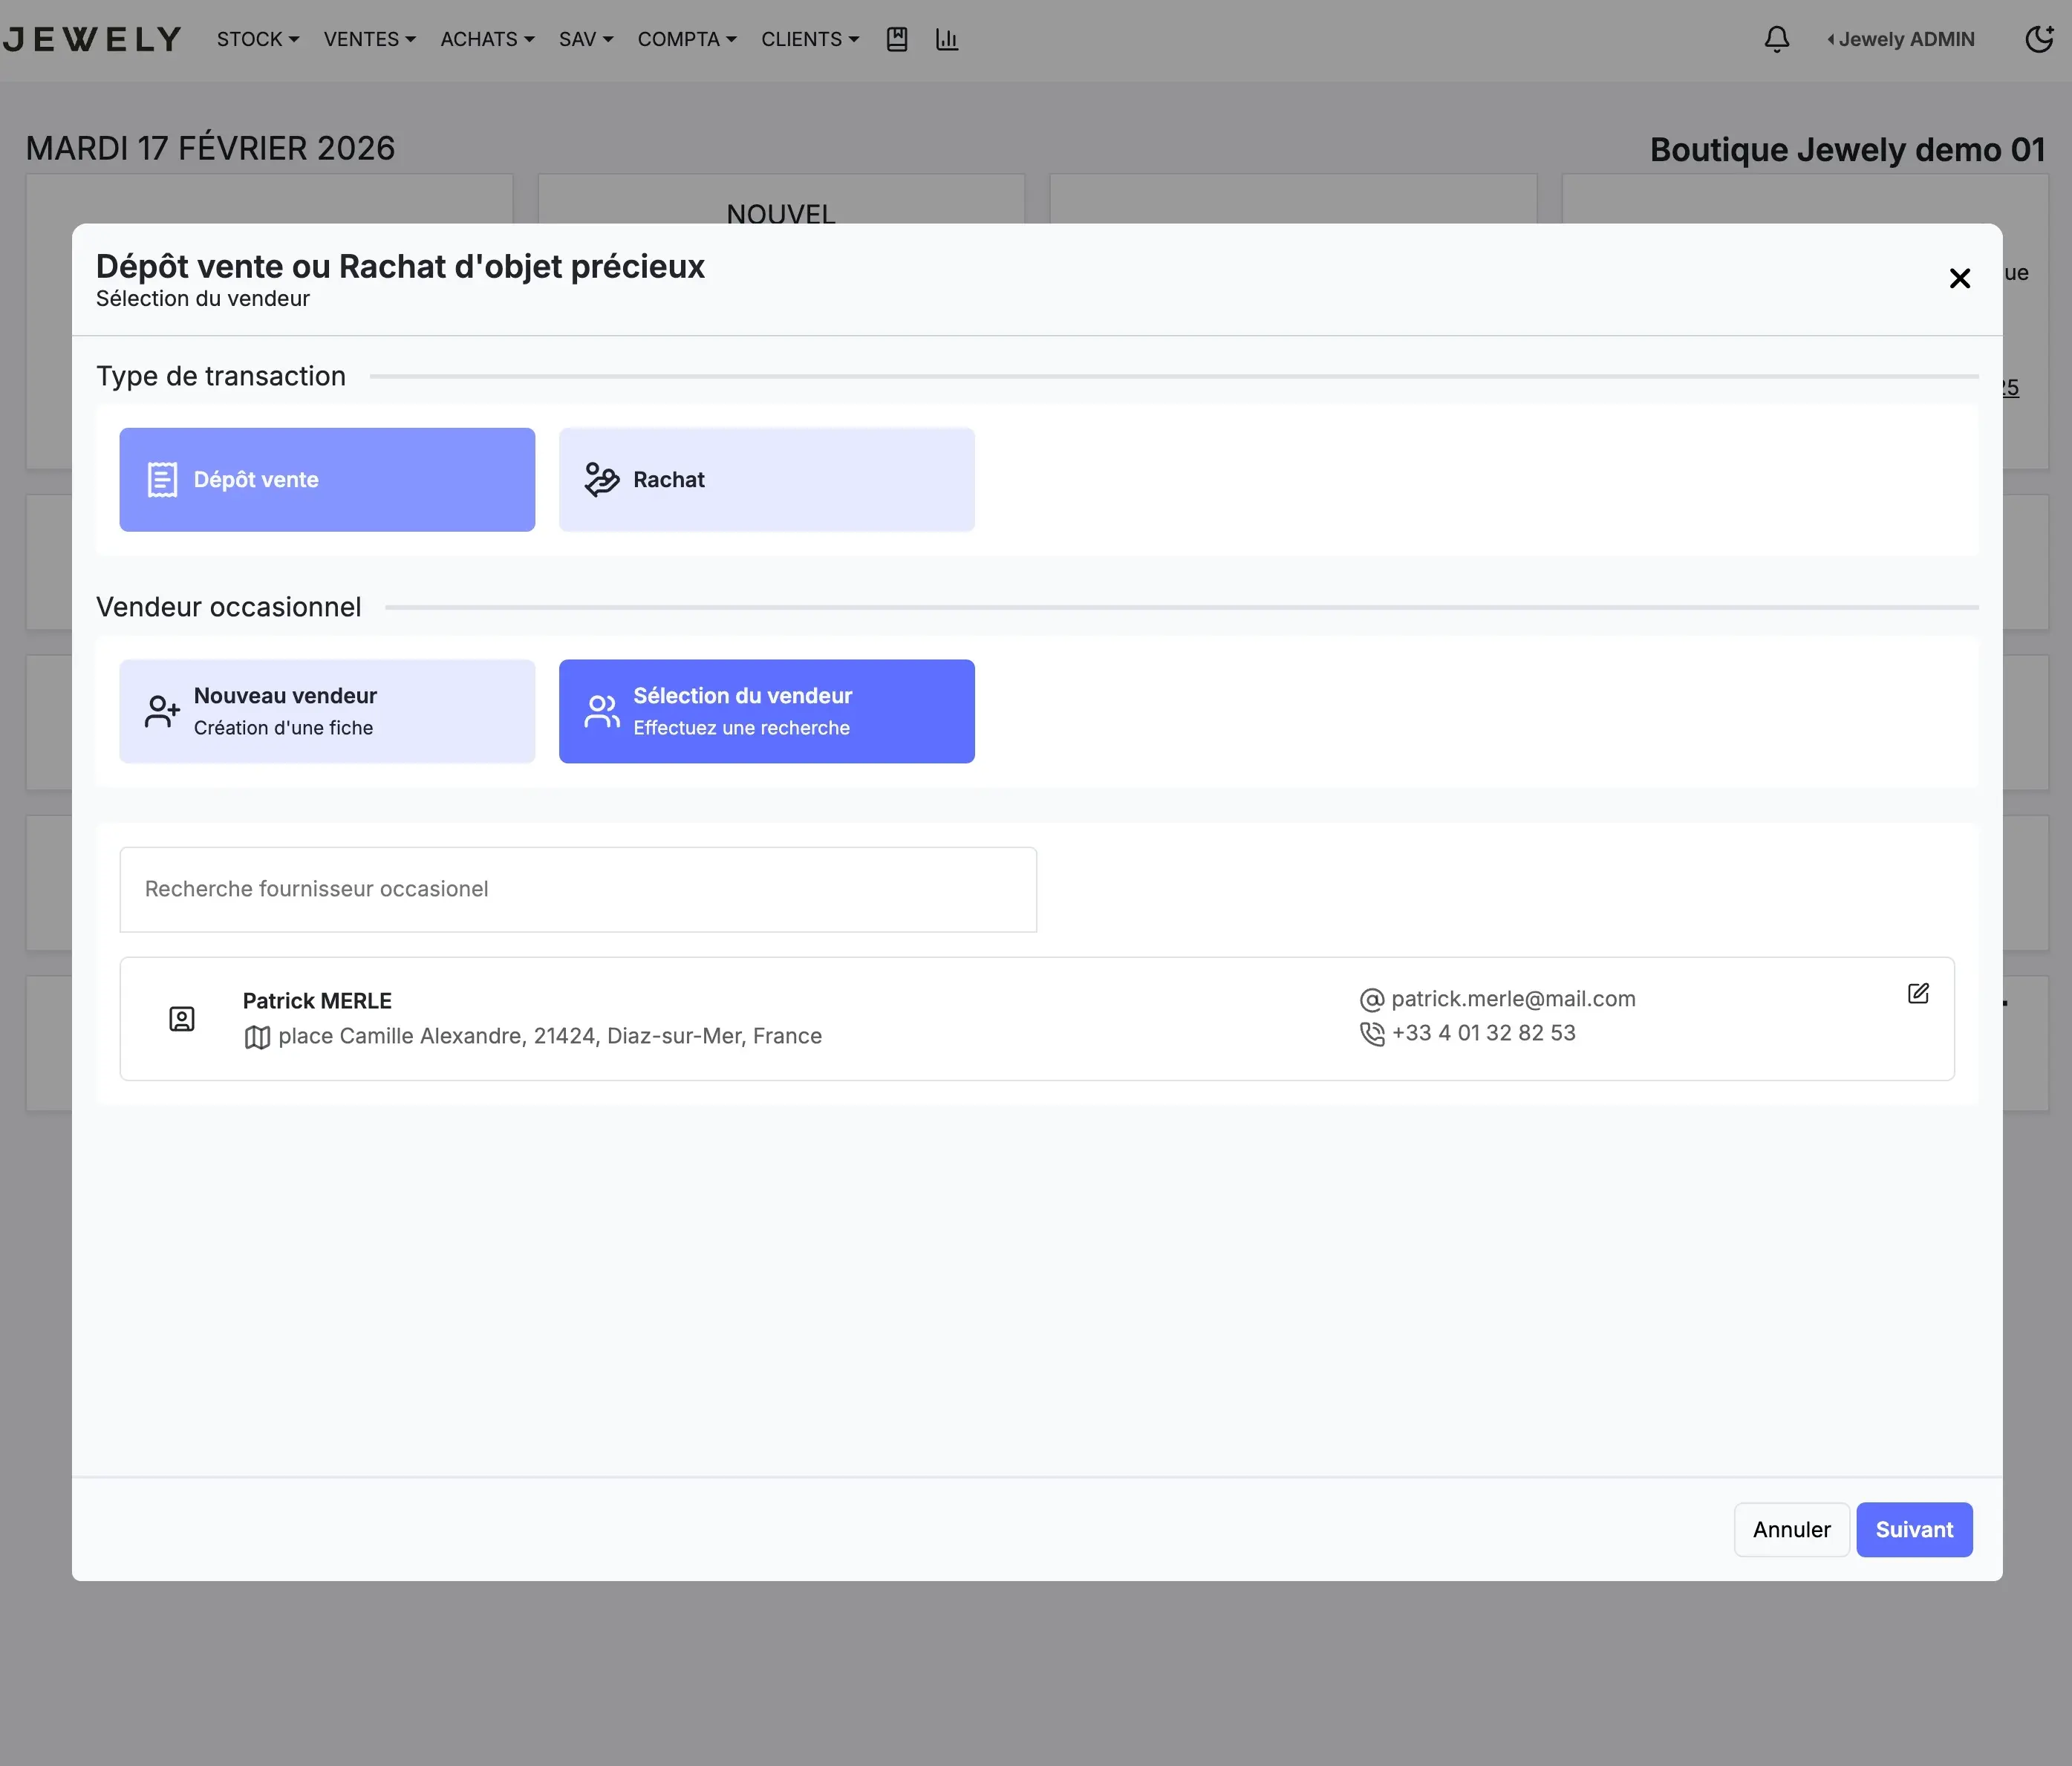
Task: Click the receipt icon on Dépôt vente
Action: (x=162, y=480)
